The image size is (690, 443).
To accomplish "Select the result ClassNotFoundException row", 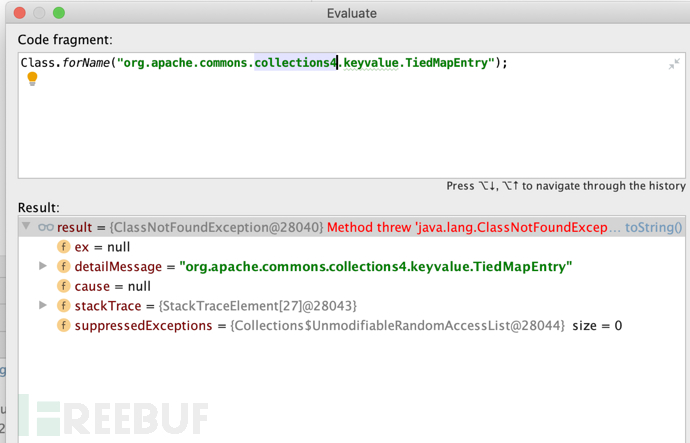I will pyautogui.click(x=352, y=227).
